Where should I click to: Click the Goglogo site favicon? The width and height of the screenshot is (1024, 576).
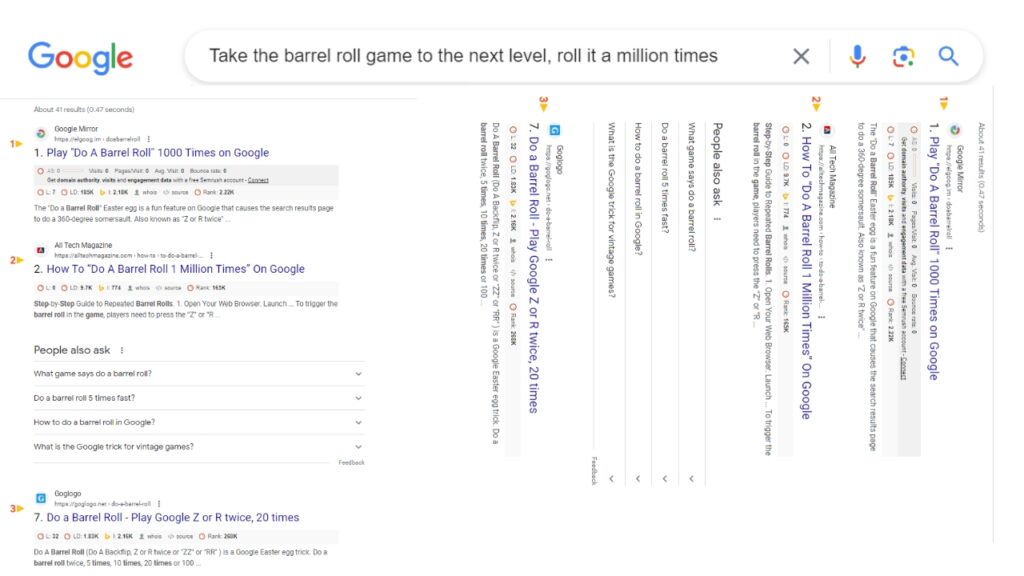click(40, 498)
